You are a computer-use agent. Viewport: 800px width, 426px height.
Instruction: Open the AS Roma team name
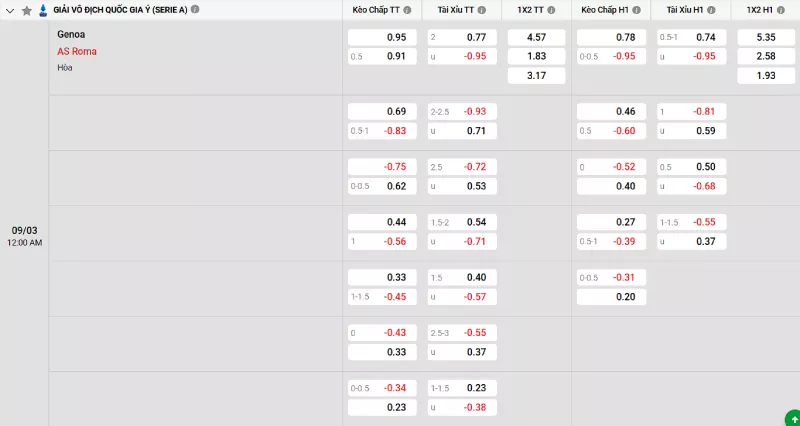point(77,51)
